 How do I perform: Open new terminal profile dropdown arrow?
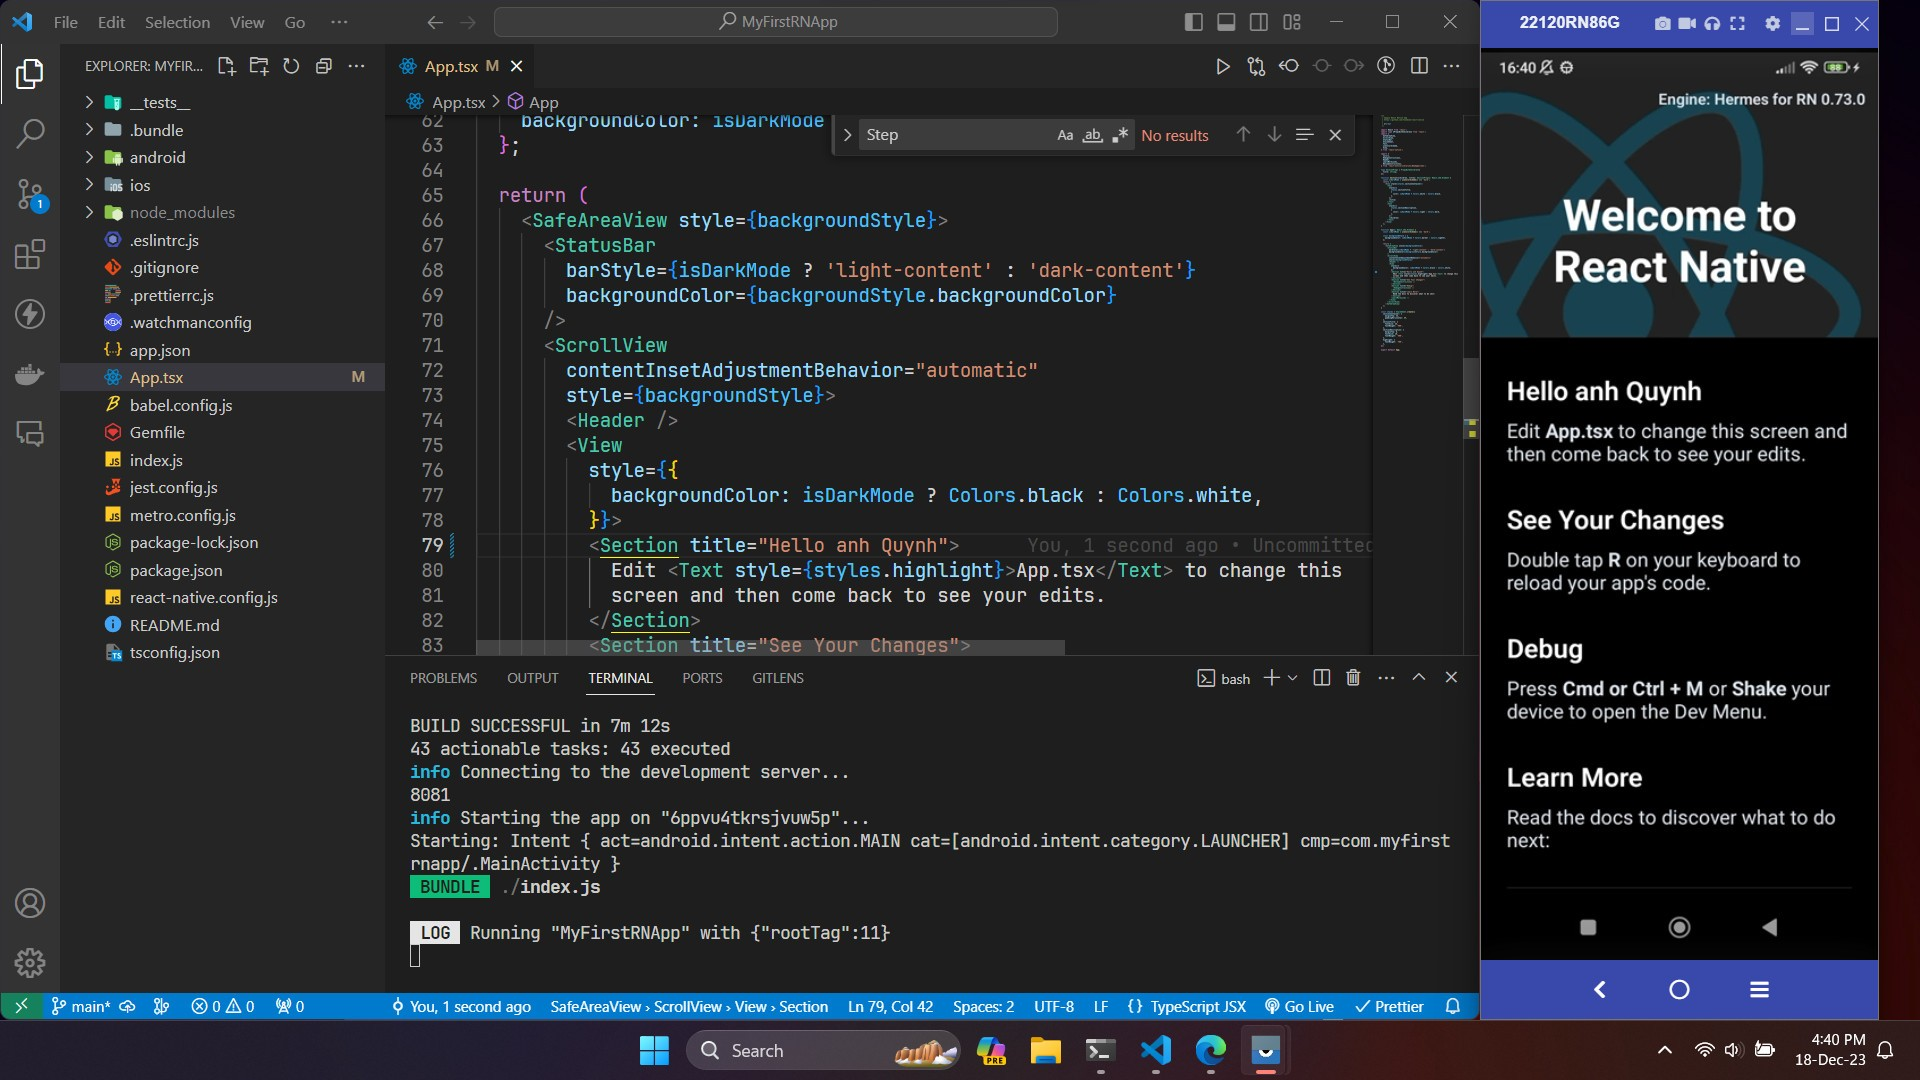1292,678
